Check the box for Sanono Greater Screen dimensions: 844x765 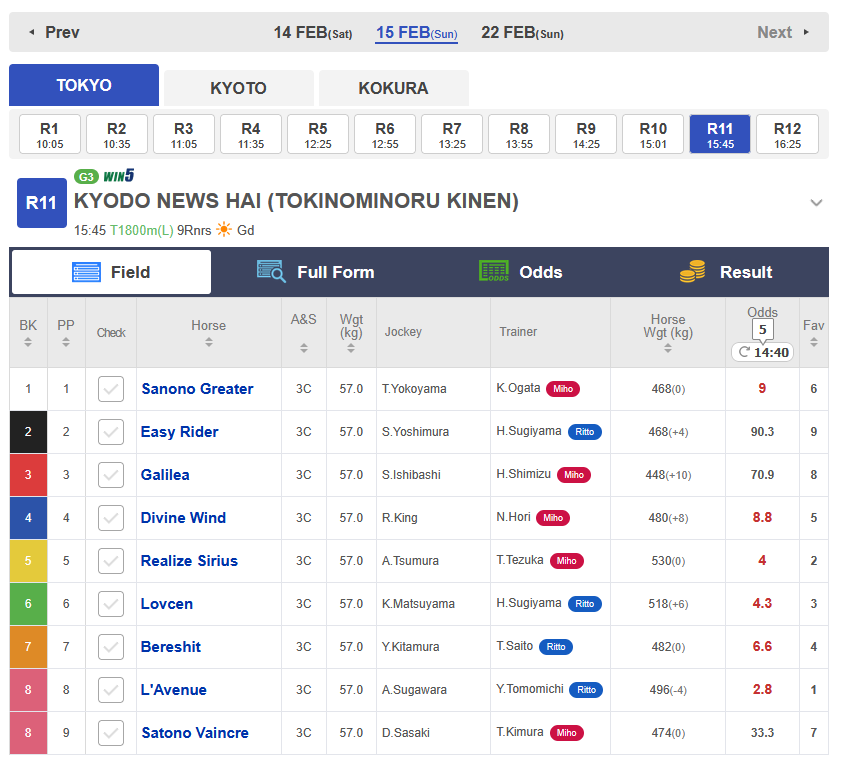click(111, 389)
